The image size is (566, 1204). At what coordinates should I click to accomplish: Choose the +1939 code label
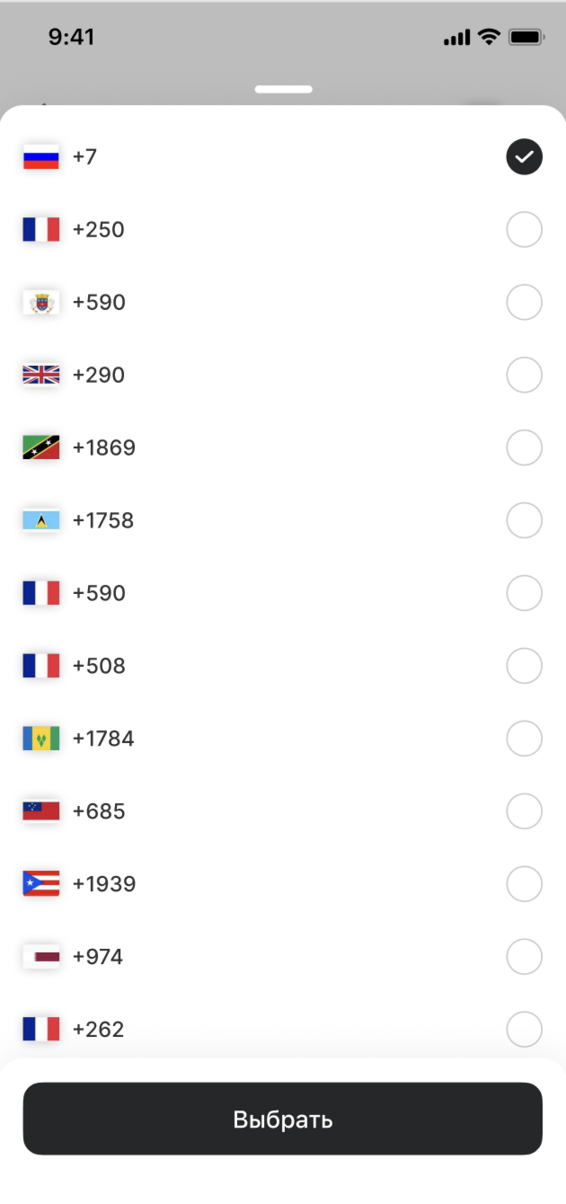(104, 884)
